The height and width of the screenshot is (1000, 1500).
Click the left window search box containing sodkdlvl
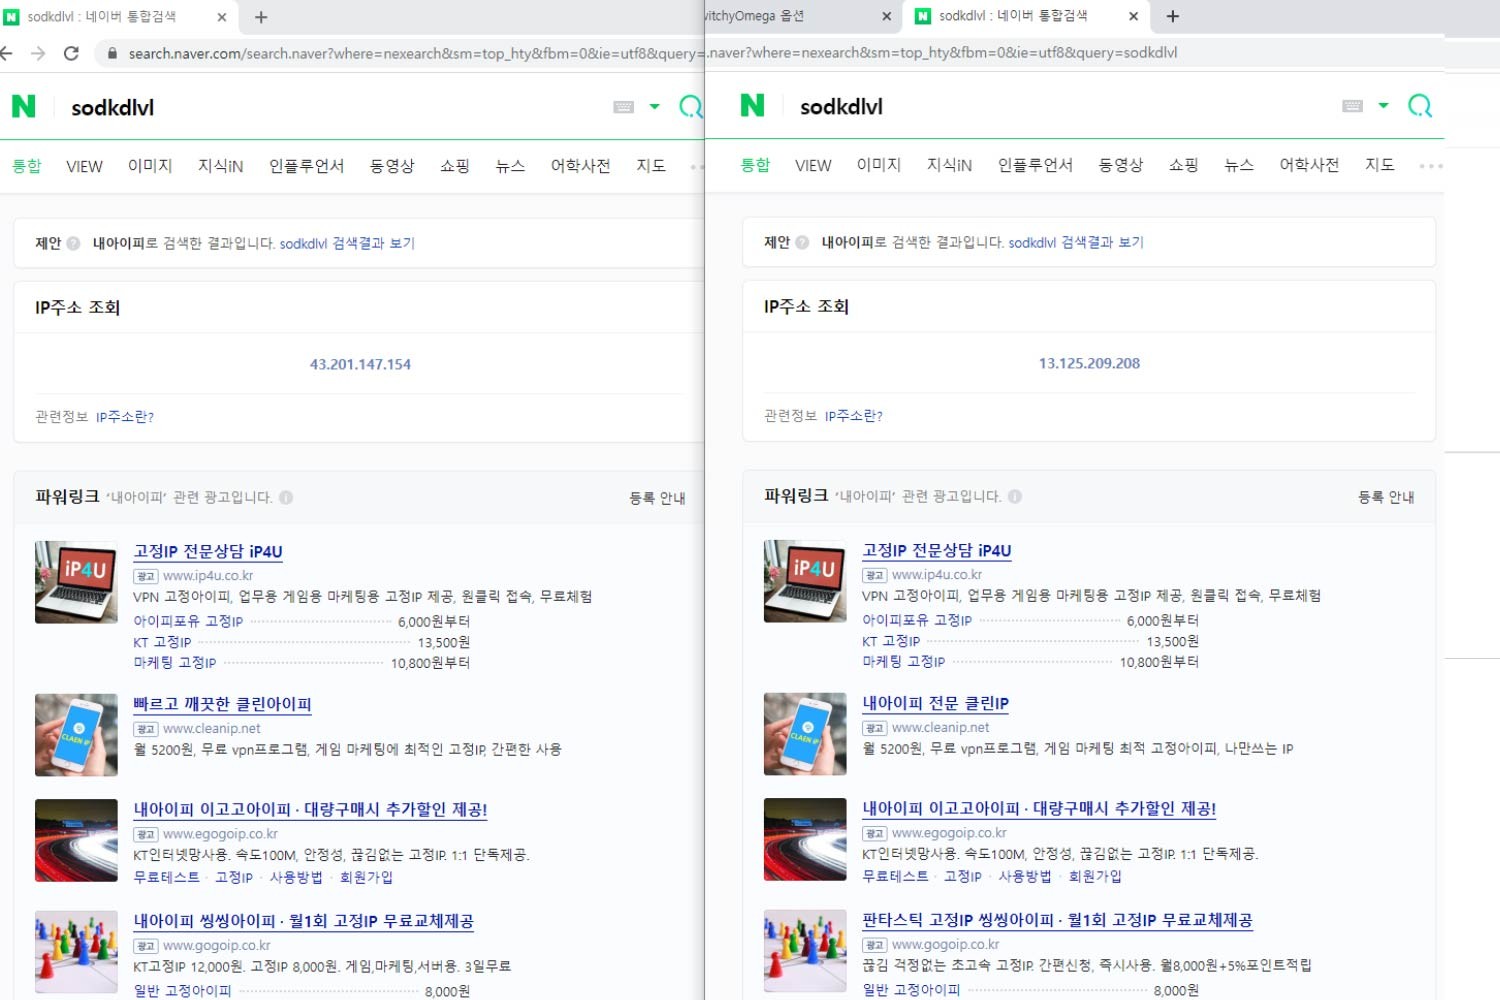tap(330, 107)
